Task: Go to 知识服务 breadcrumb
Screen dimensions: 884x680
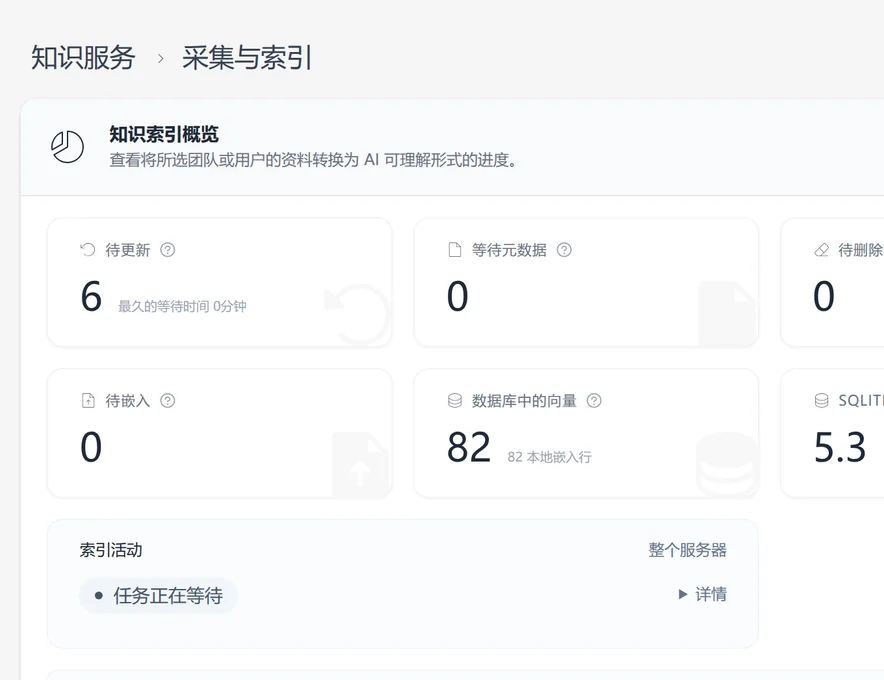Action: click(x=83, y=58)
